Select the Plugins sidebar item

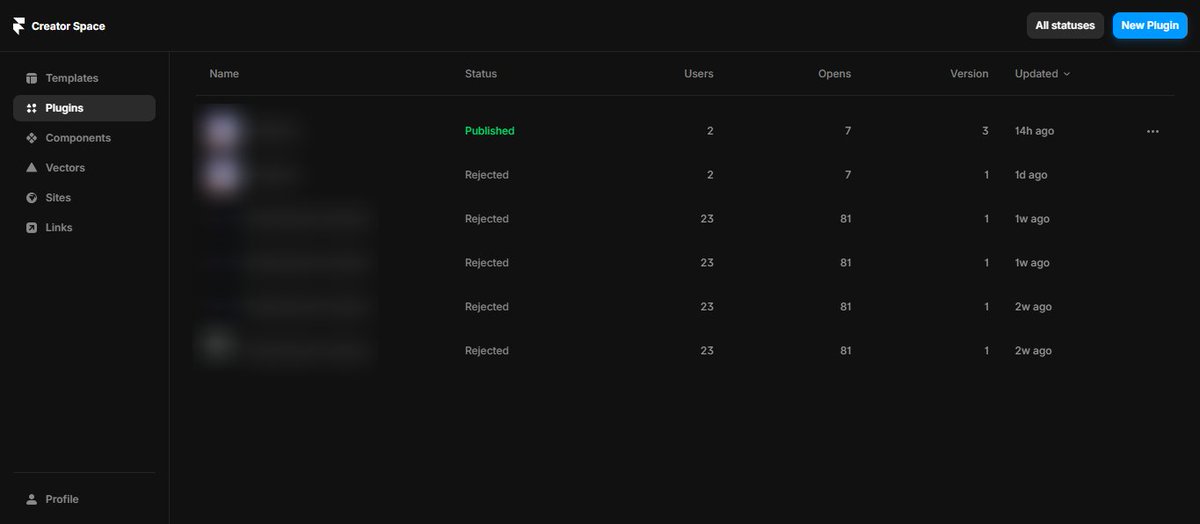pyautogui.click(x=84, y=108)
